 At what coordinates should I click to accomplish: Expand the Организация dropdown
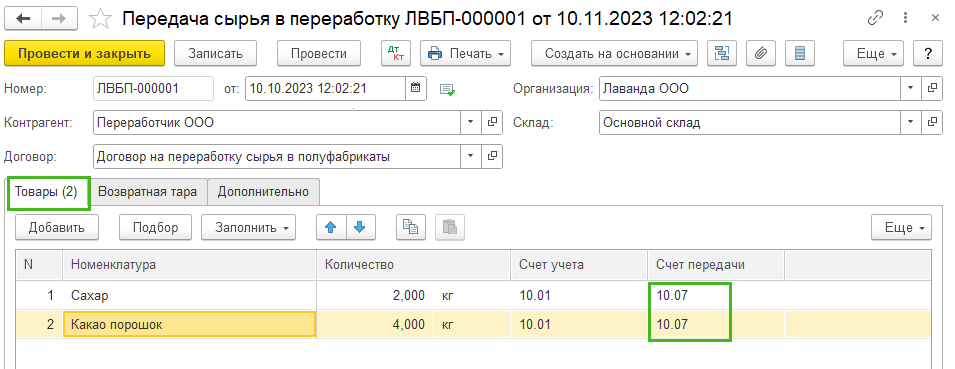coord(911,88)
